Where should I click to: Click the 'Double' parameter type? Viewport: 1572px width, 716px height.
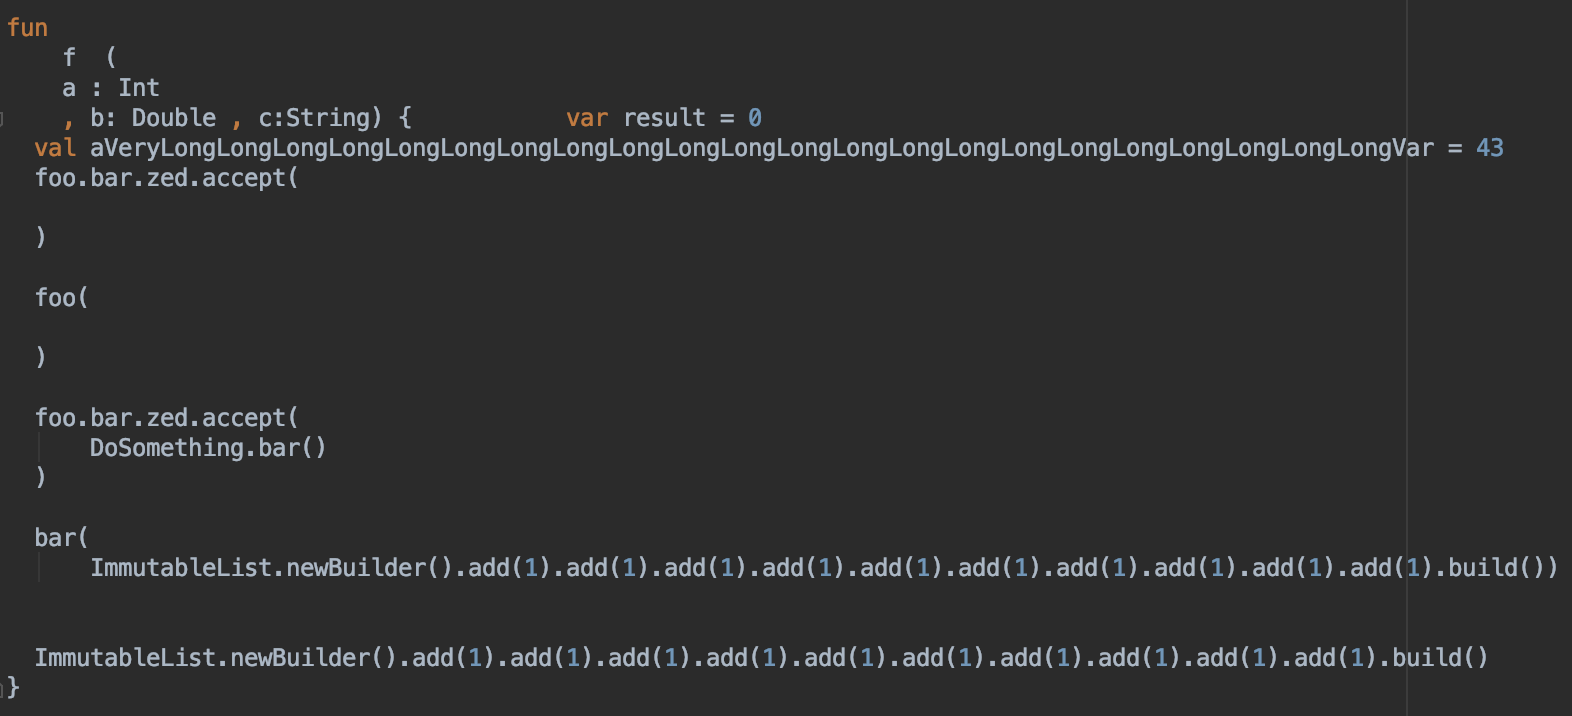[174, 118]
